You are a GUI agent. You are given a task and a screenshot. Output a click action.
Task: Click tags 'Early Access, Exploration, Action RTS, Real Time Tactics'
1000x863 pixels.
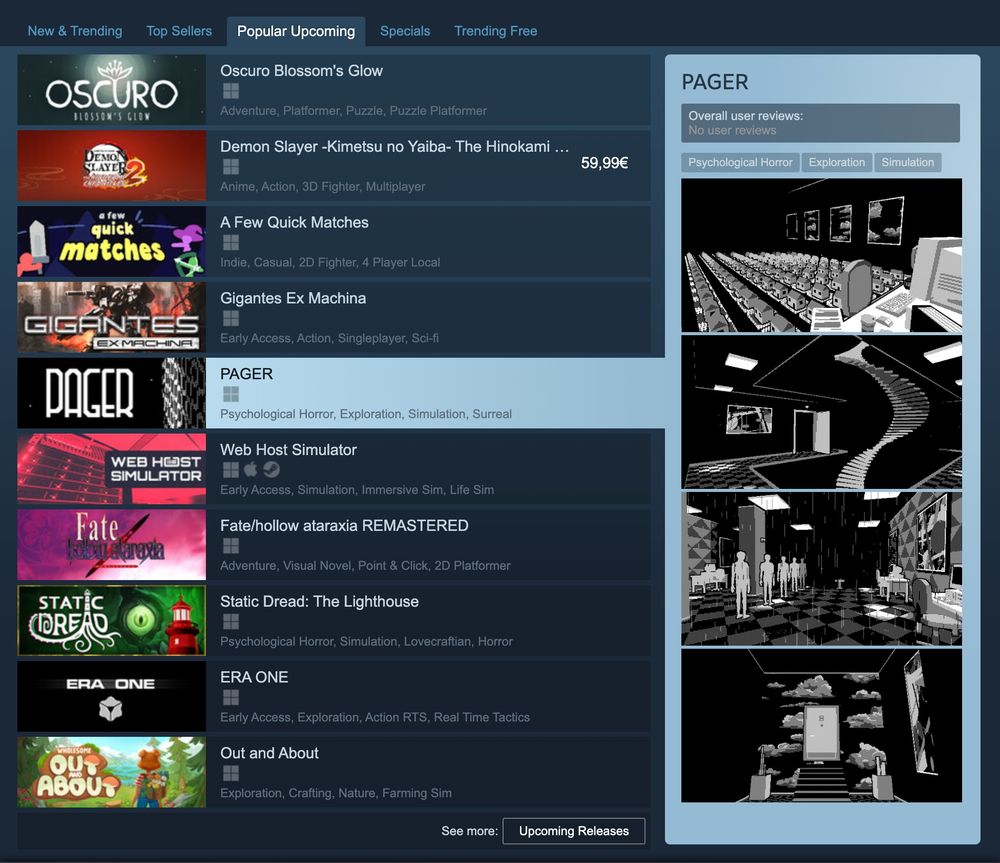click(x=375, y=718)
